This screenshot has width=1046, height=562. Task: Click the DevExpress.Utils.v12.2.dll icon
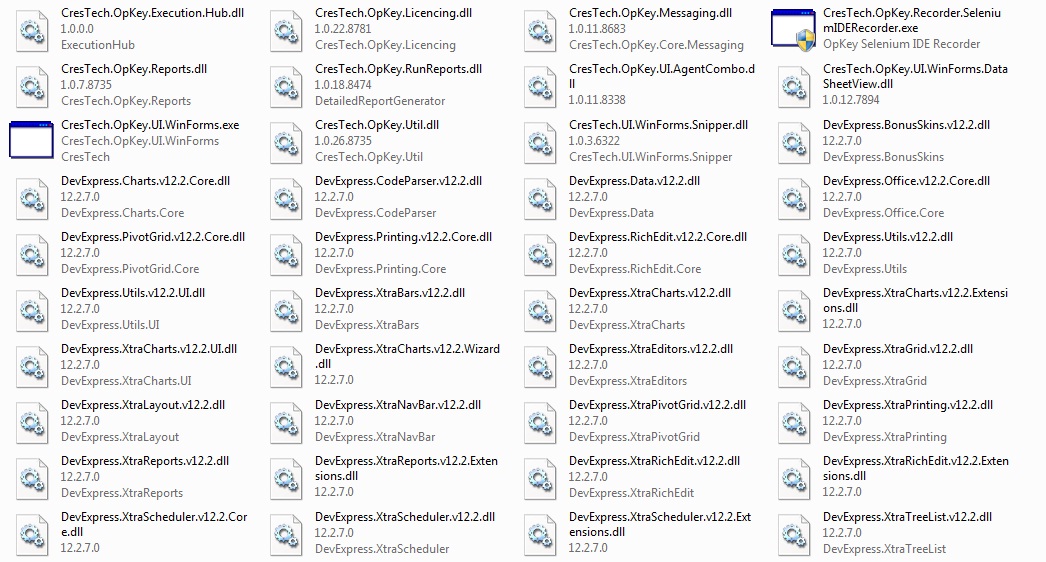794,255
